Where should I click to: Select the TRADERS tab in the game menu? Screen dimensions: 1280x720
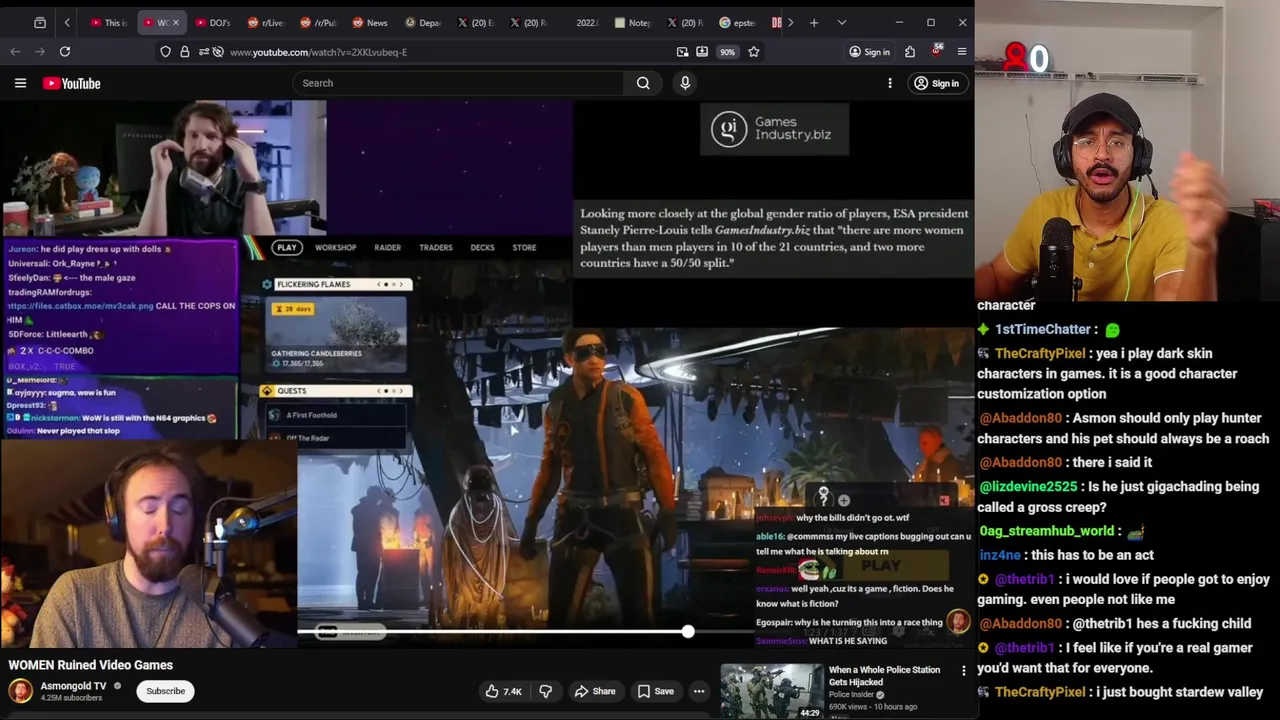click(436, 247)
